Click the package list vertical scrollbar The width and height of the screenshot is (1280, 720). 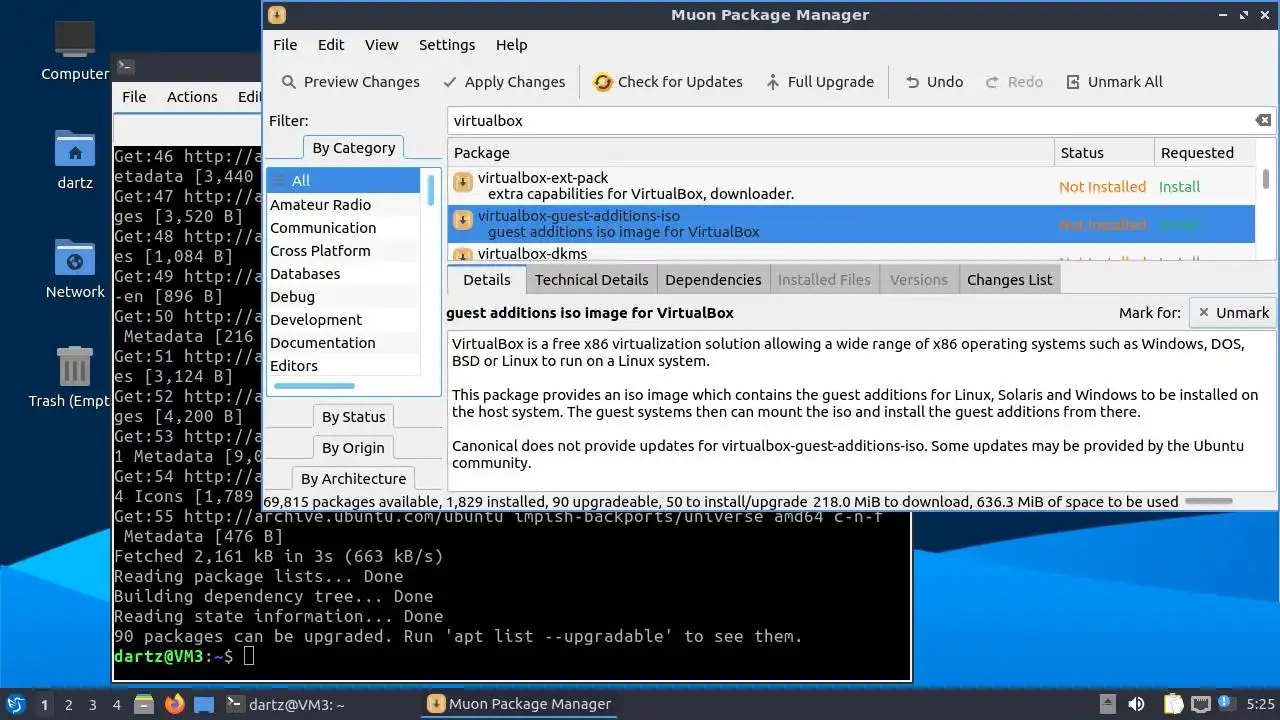click(x=1266, y=179)
